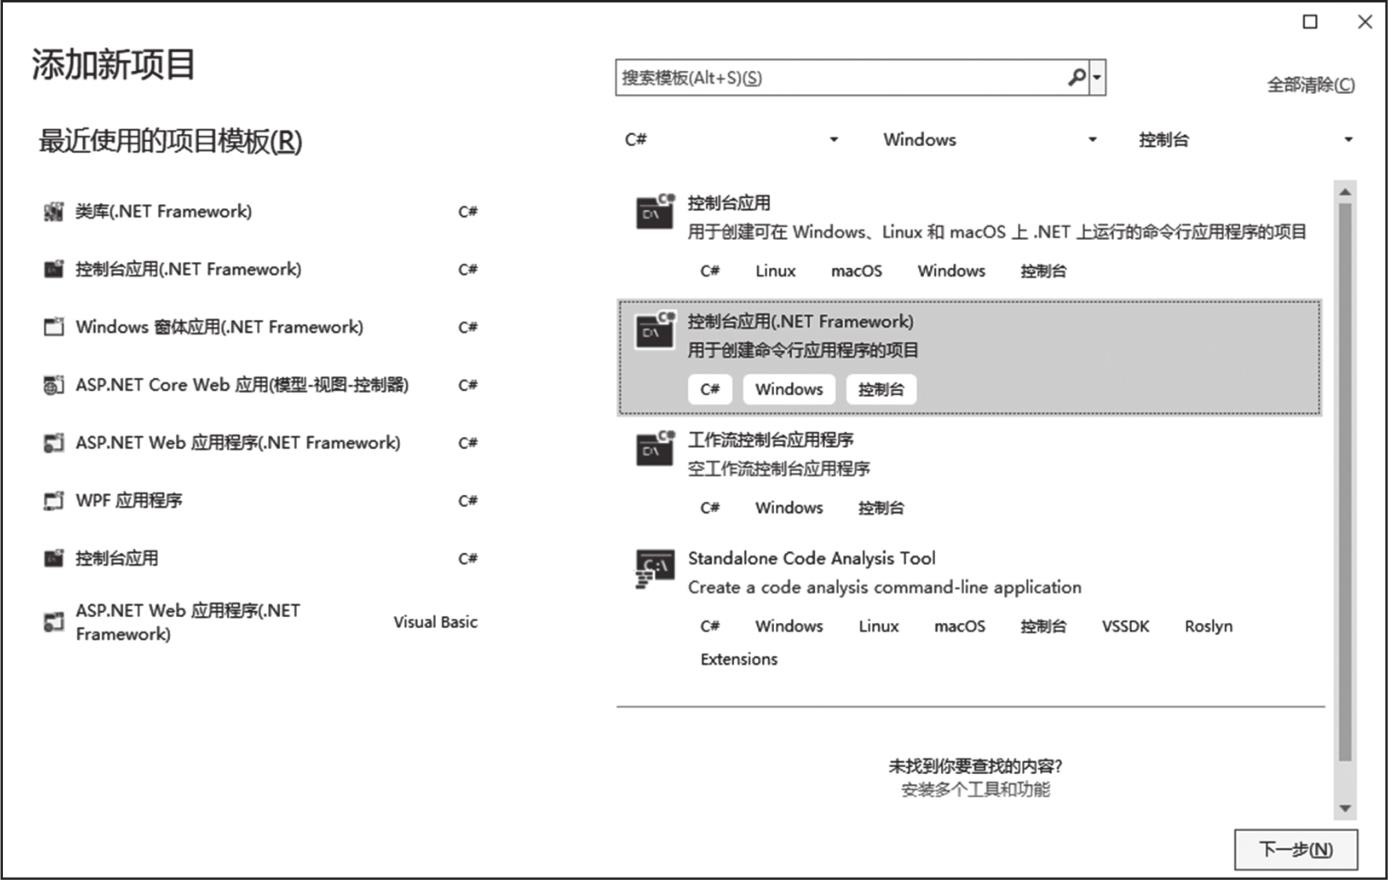Choose the 控制台应用(.NET Framework) result title
The width and height of the screenshot is (1389, 881).
800,322
